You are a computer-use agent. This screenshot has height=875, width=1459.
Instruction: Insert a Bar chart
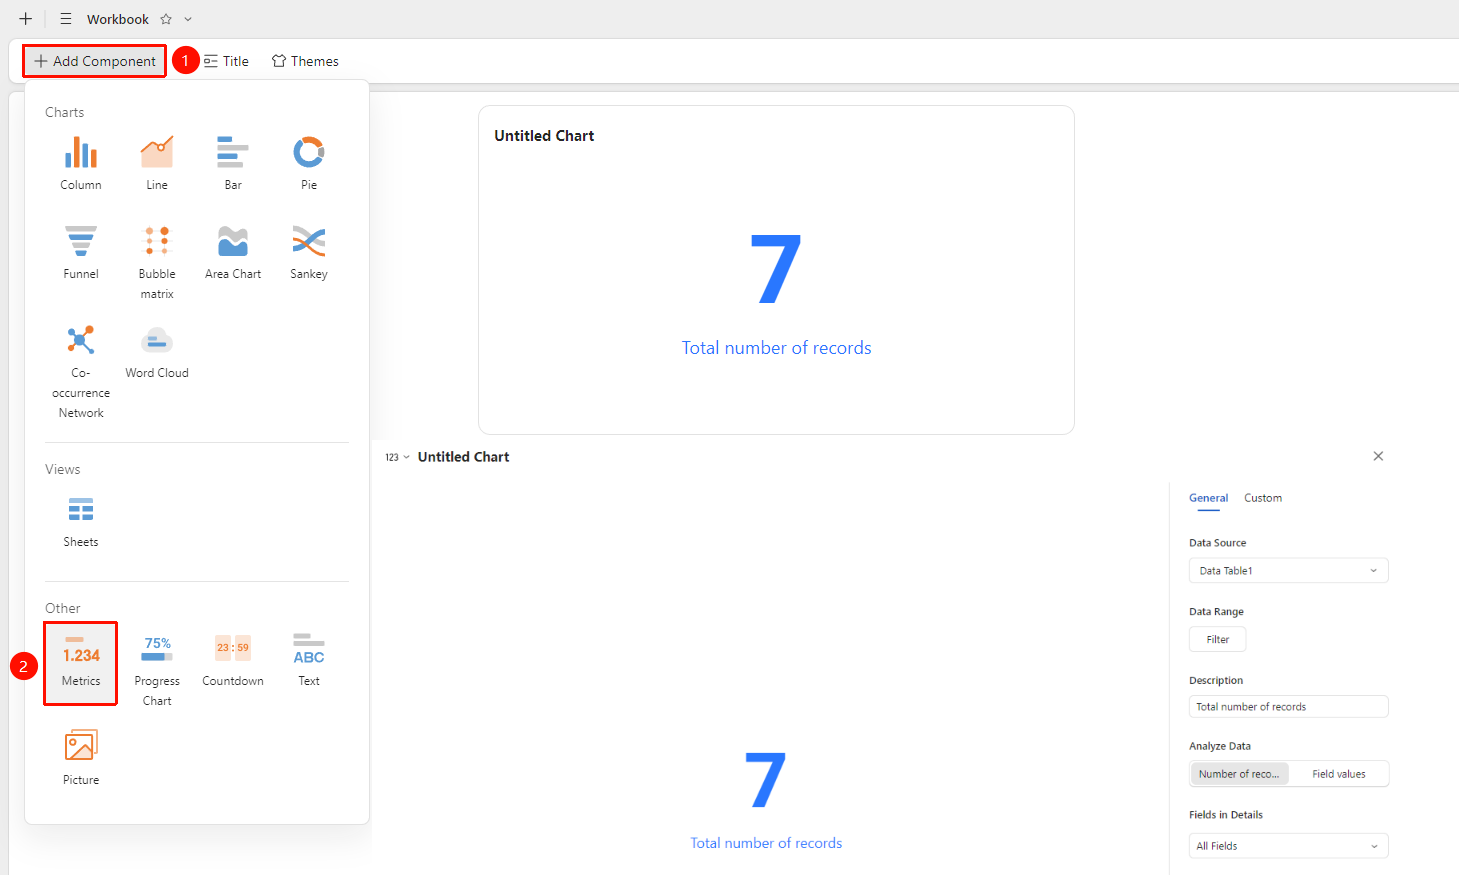[233, 163]
